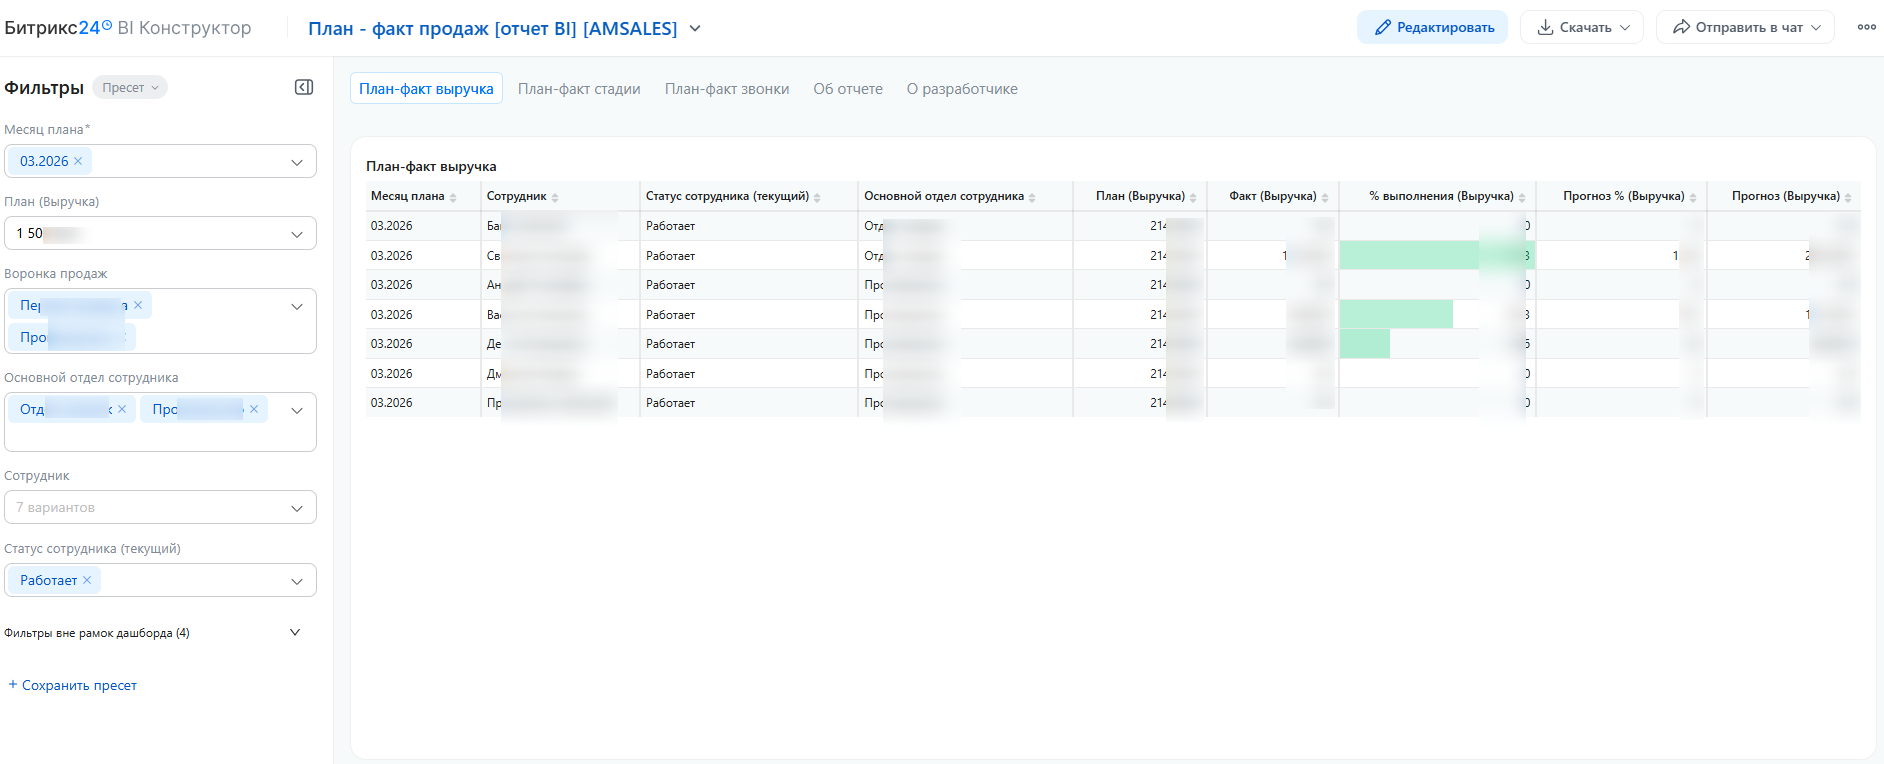The width and height of the screenshot is (1884, 764).
Task: Sort by Факт (Выручка) column icon
Action: pyautogui.click(x=1325, y=198)
